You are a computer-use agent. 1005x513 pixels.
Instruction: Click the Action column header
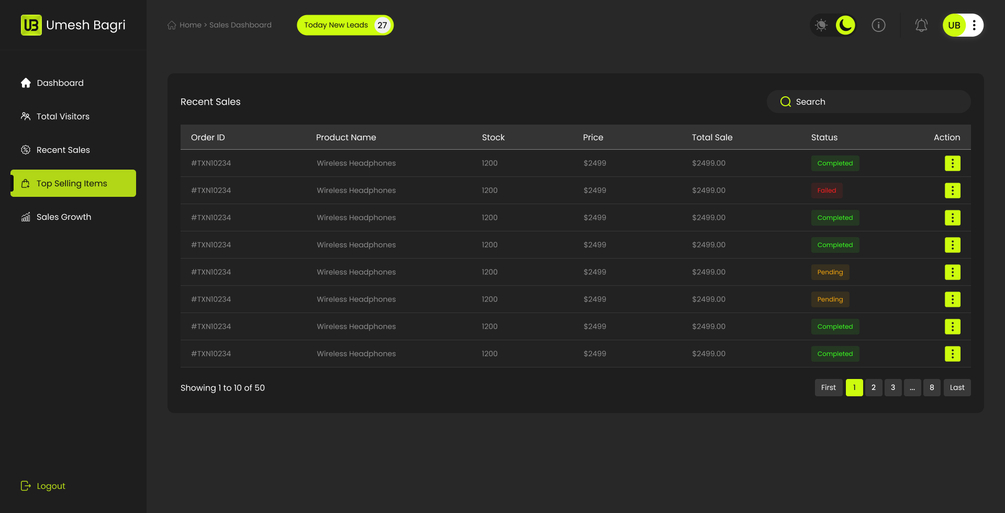point(947,137)
